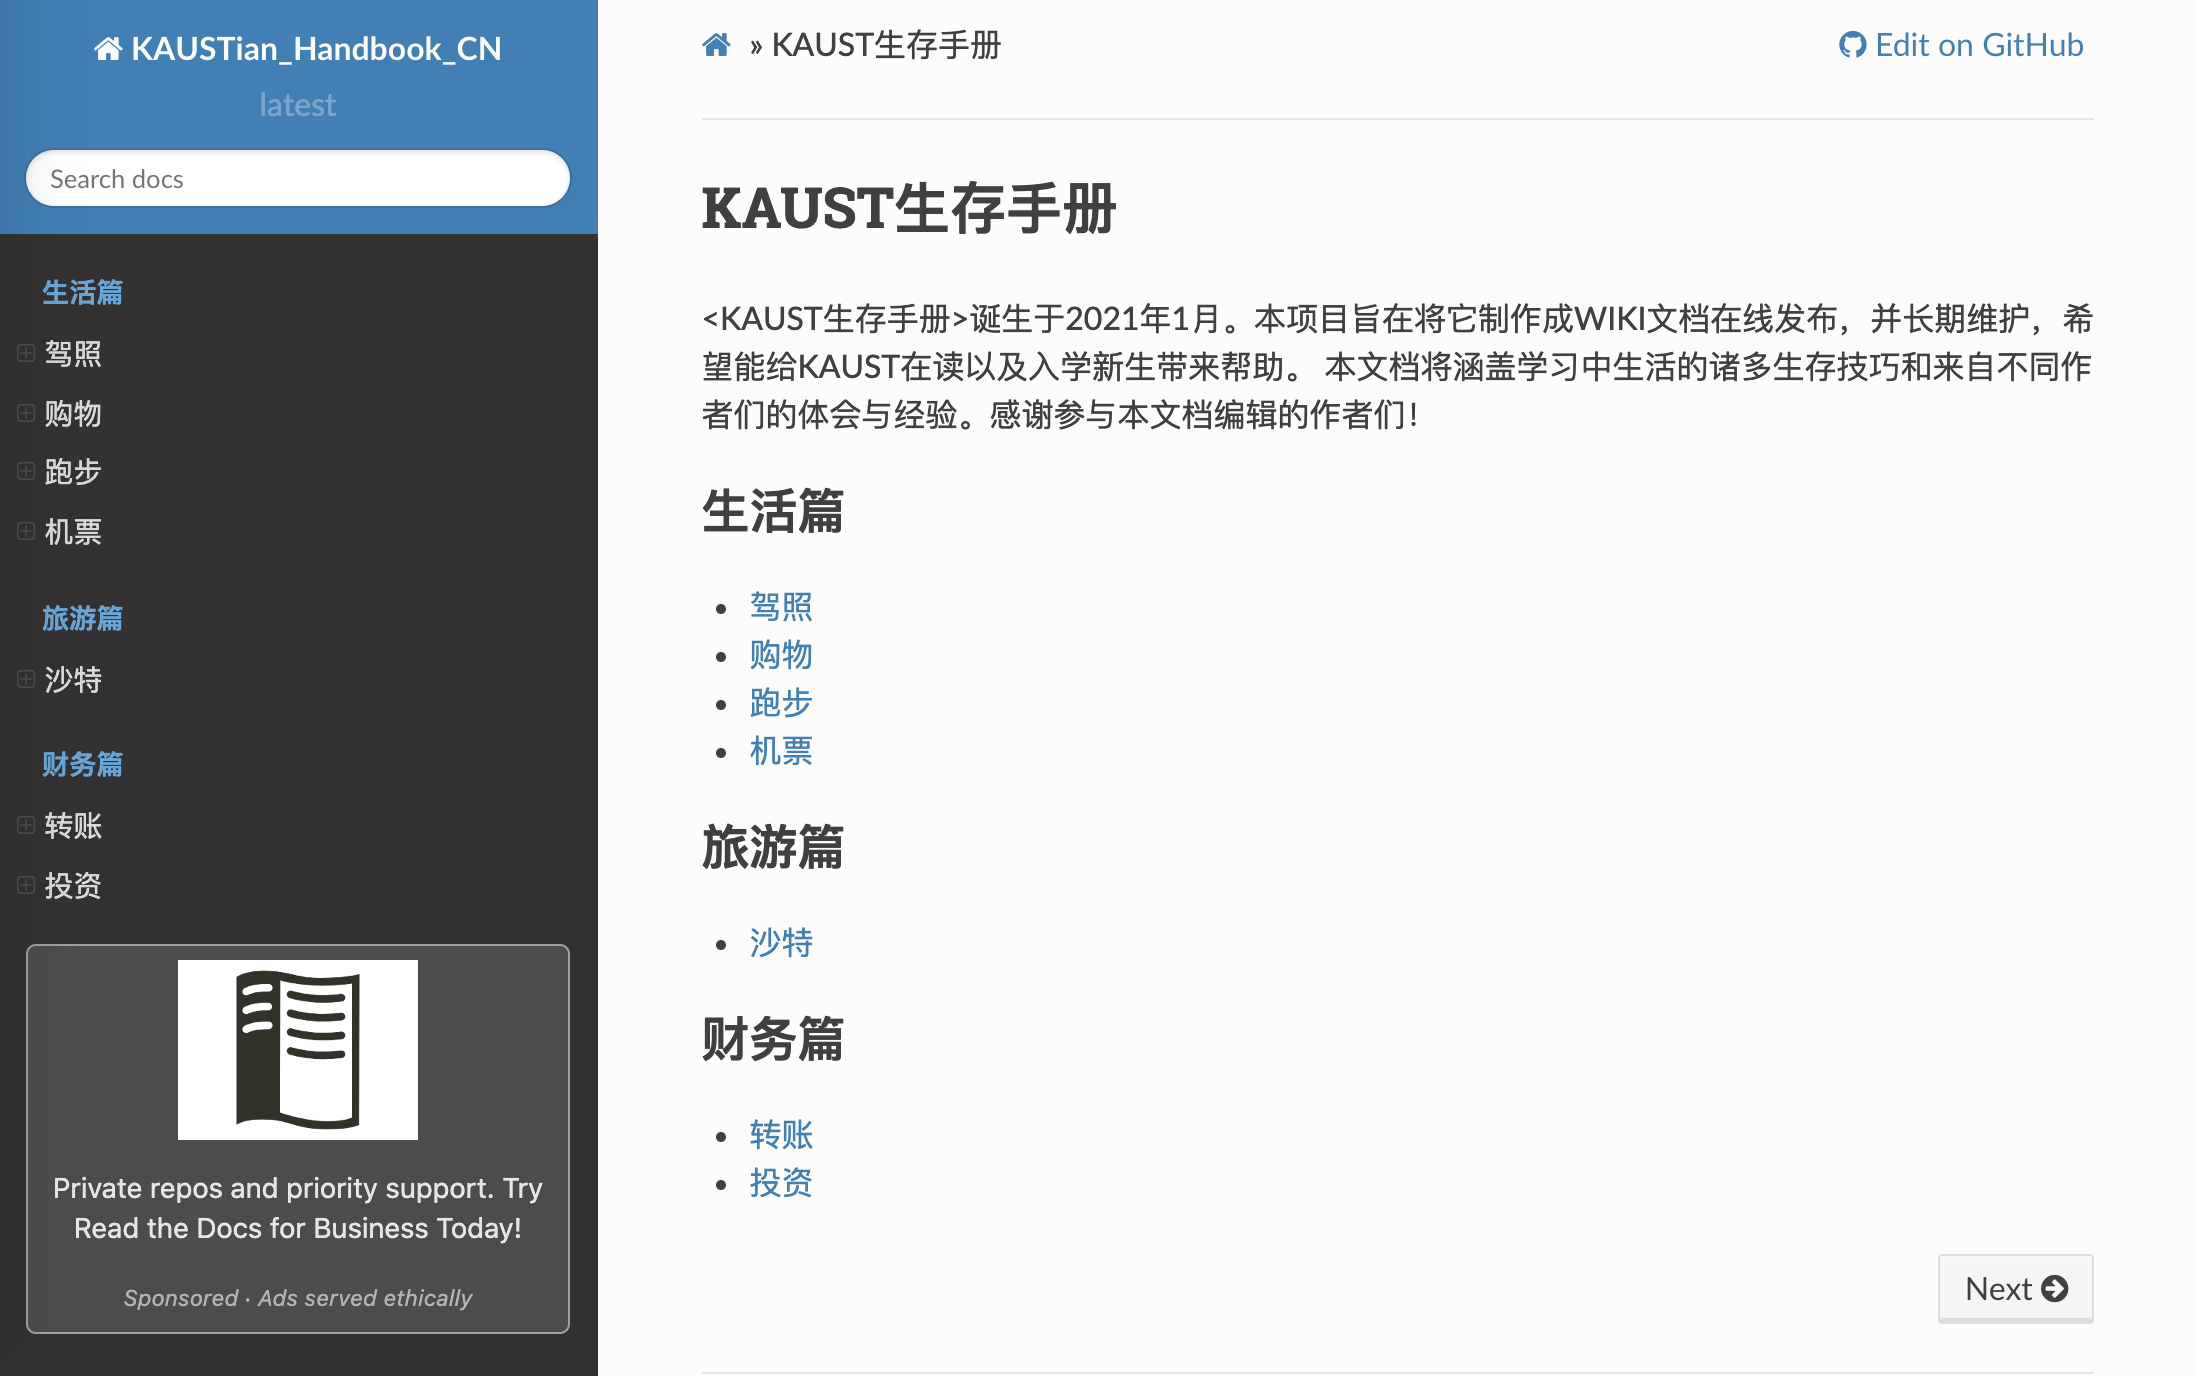Expand the 转账 sidebar section
The image size is (2196, 1376).
point(26,825)
